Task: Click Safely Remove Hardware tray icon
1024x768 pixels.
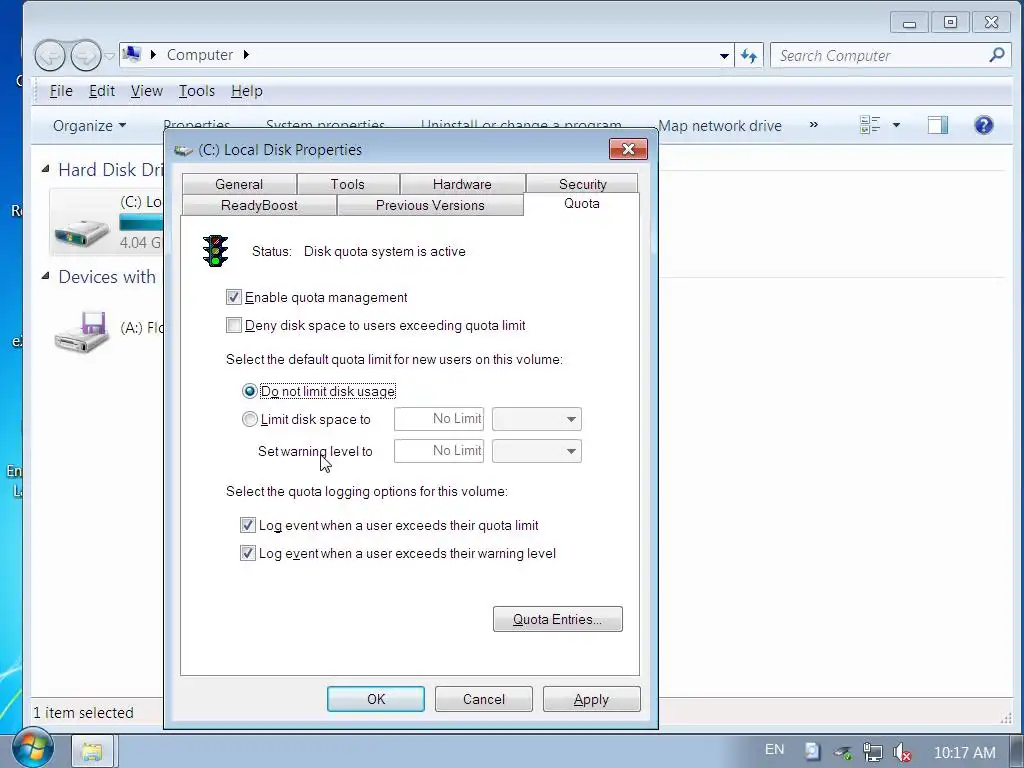Action: (x=843, y=752)
